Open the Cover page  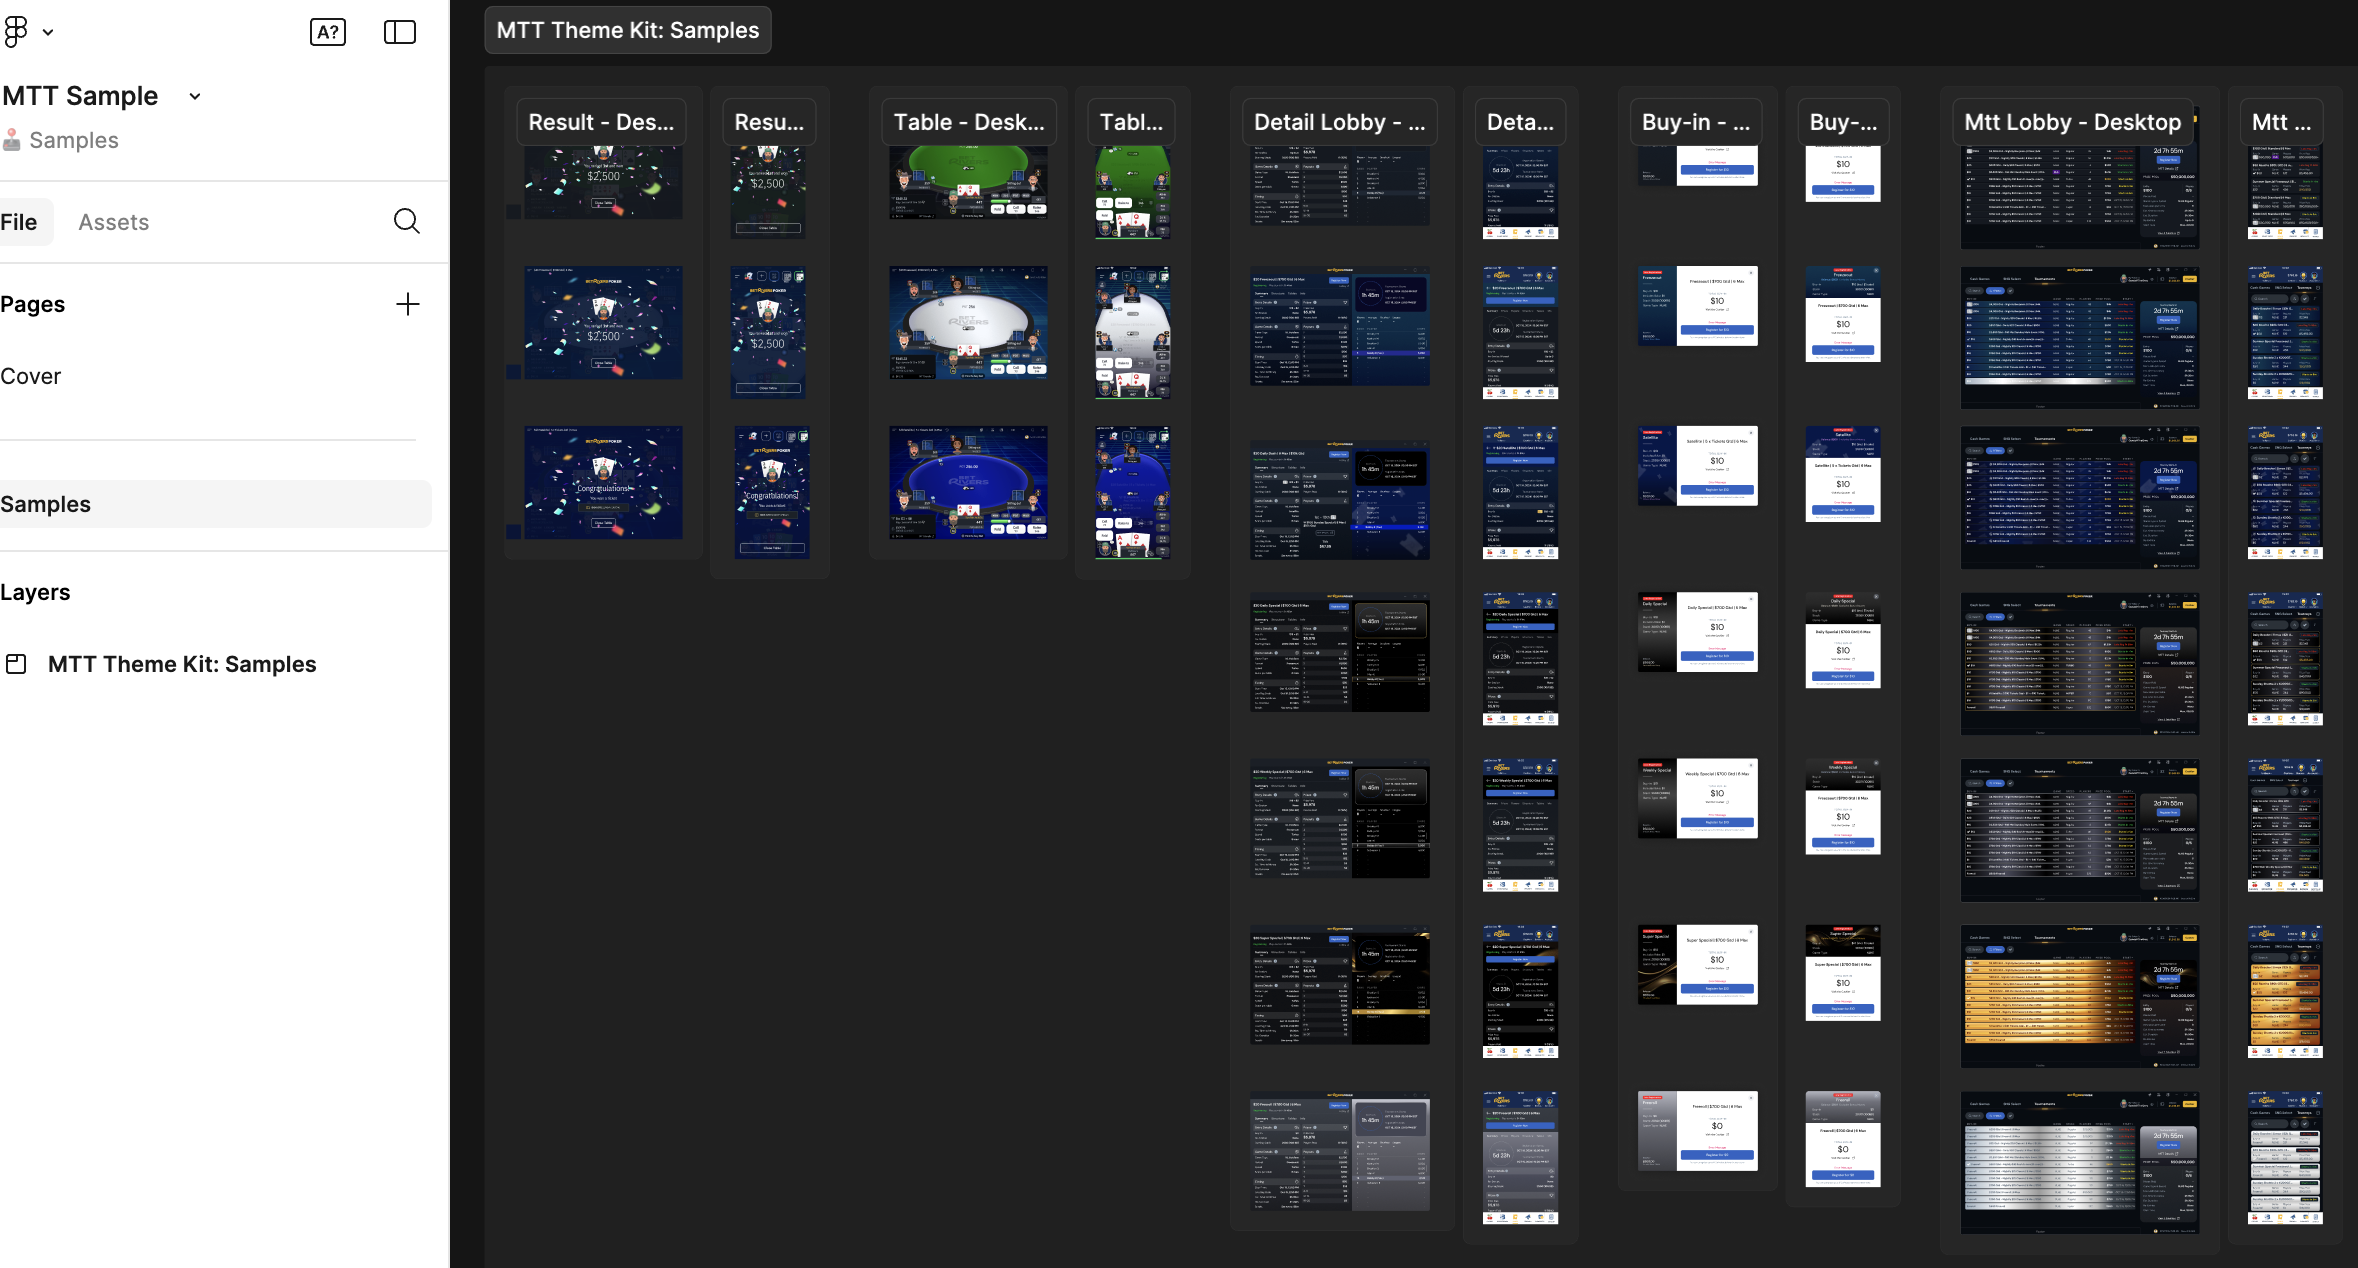31,376
